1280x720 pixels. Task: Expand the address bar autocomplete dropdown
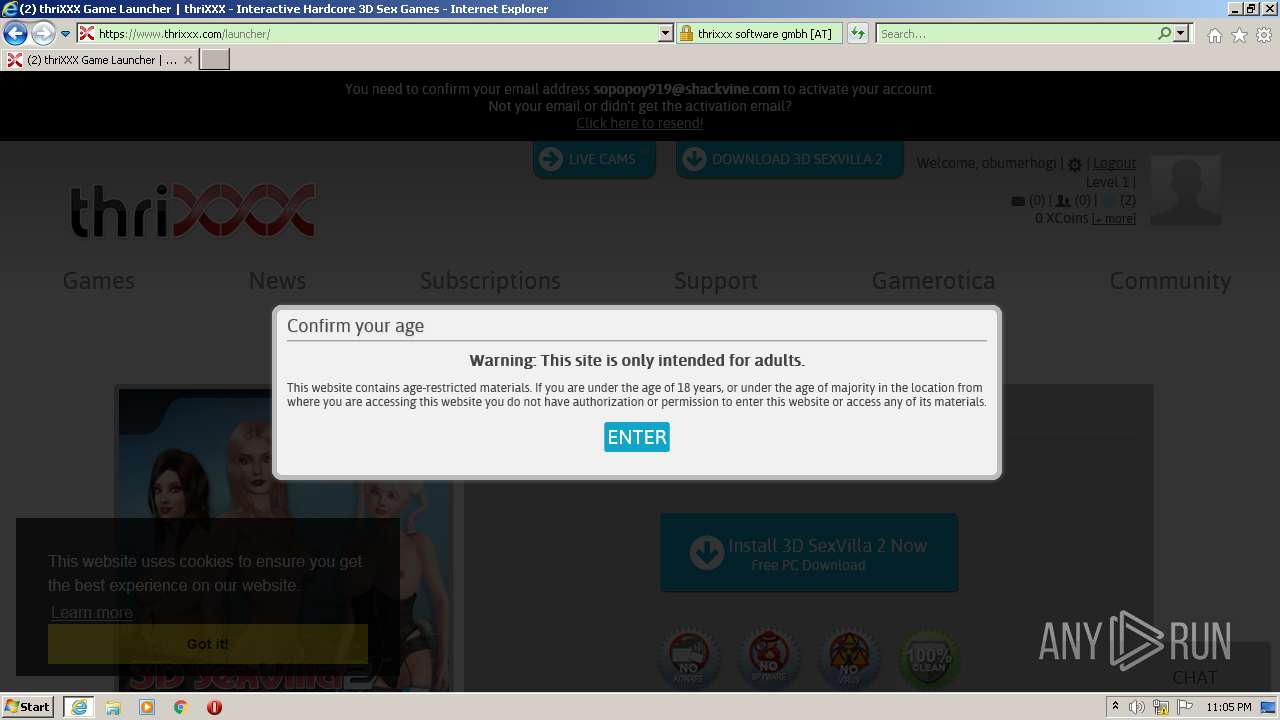click(666, 34)
